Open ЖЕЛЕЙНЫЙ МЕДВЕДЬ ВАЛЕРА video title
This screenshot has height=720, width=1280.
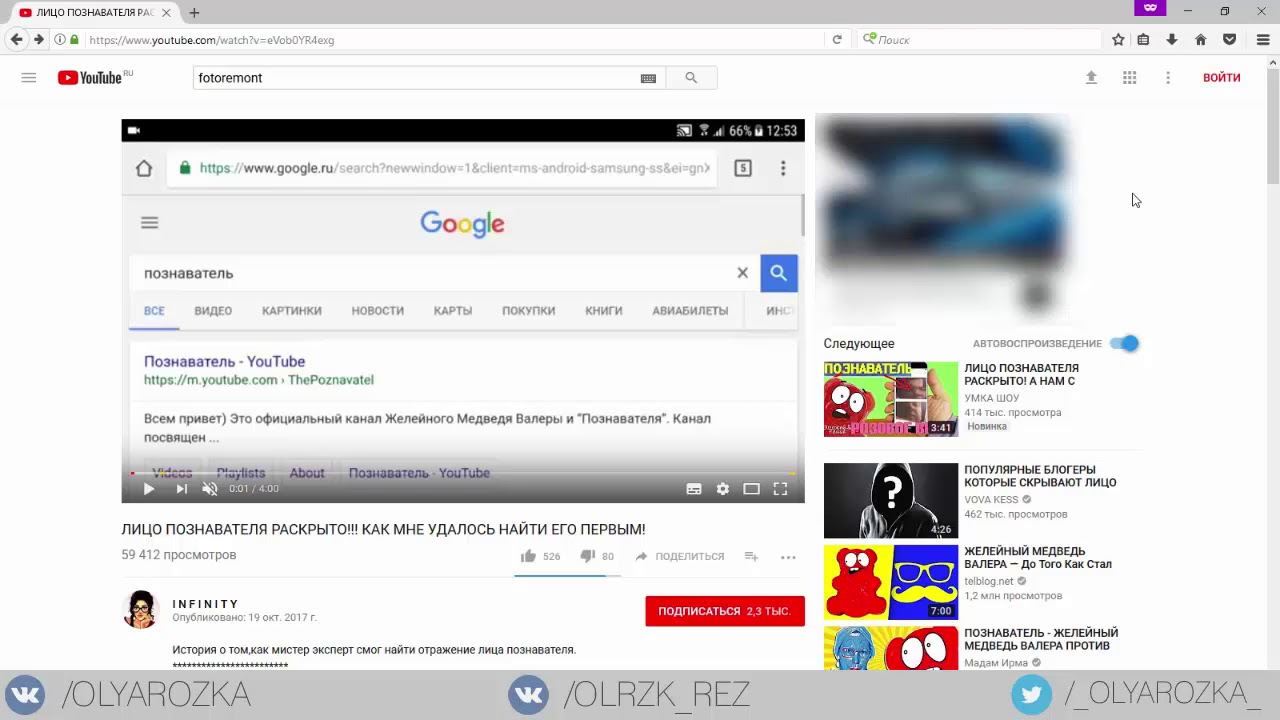[x=1038, y=557]
